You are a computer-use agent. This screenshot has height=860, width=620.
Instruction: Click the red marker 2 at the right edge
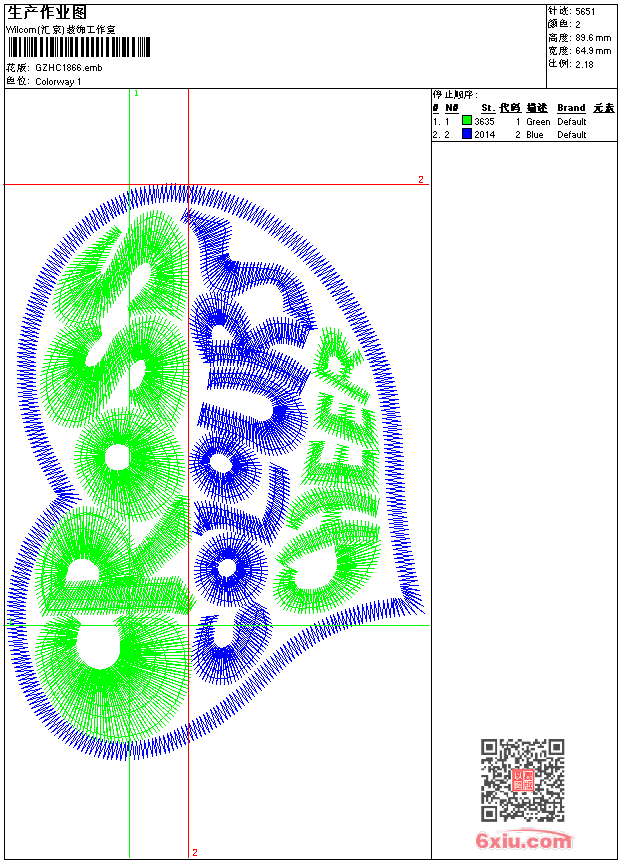(421, 179)
